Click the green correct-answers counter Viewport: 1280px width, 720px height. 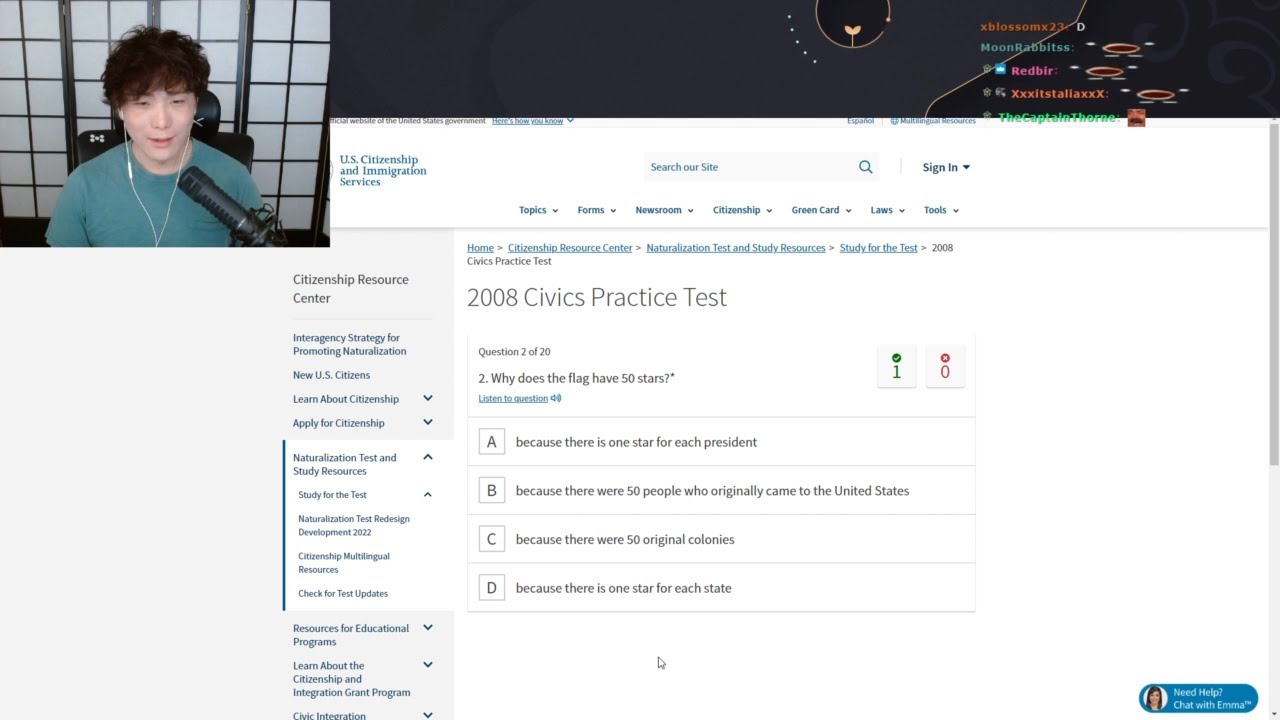click(x=896, y=366)
